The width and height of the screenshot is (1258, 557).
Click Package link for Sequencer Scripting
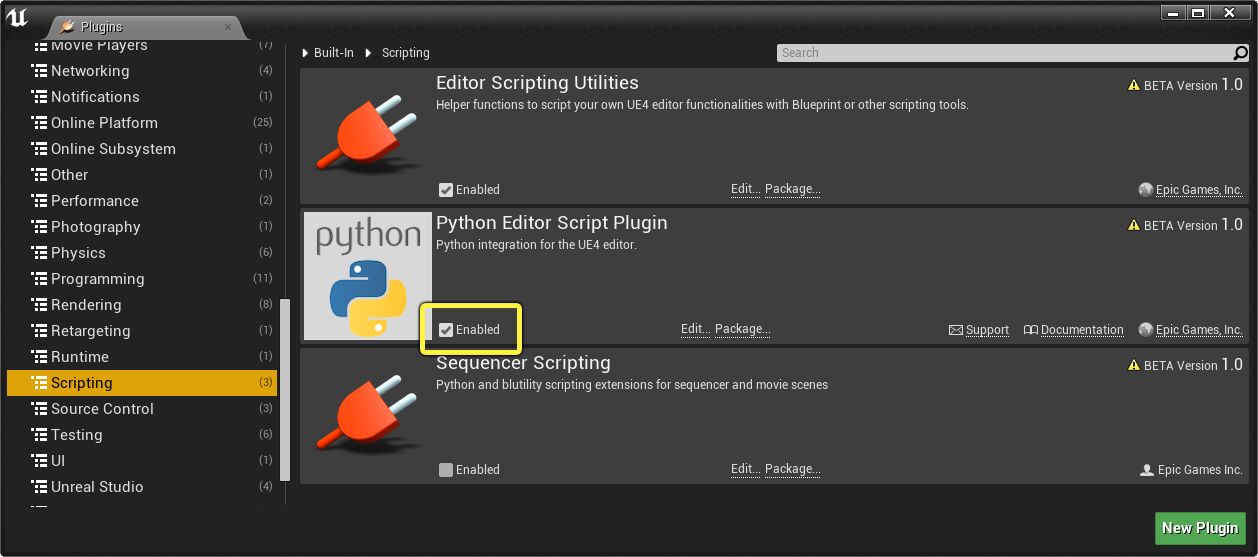pos(793,469)
